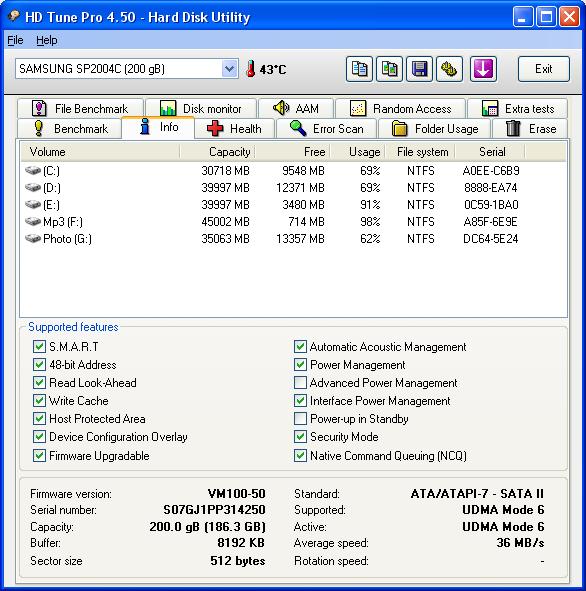Click the save screenshot floppy disk icon
586x591 pixels.
[419, 69]
